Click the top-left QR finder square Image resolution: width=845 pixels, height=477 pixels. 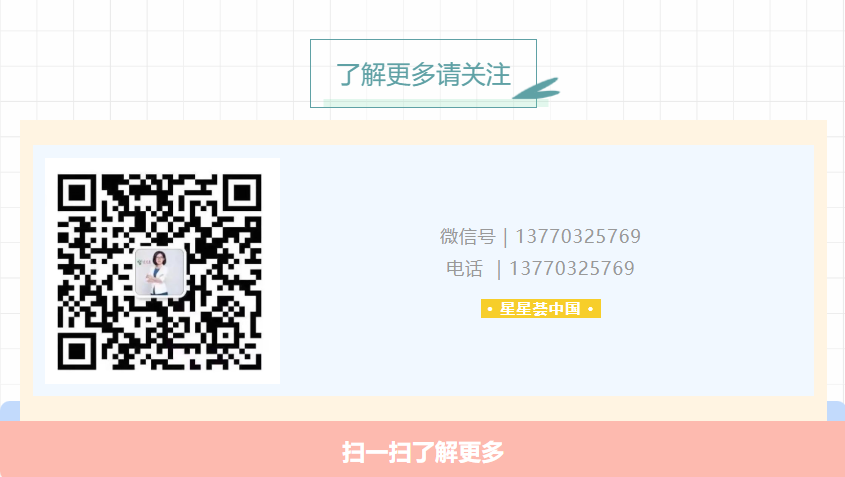(x=77, y=192)
